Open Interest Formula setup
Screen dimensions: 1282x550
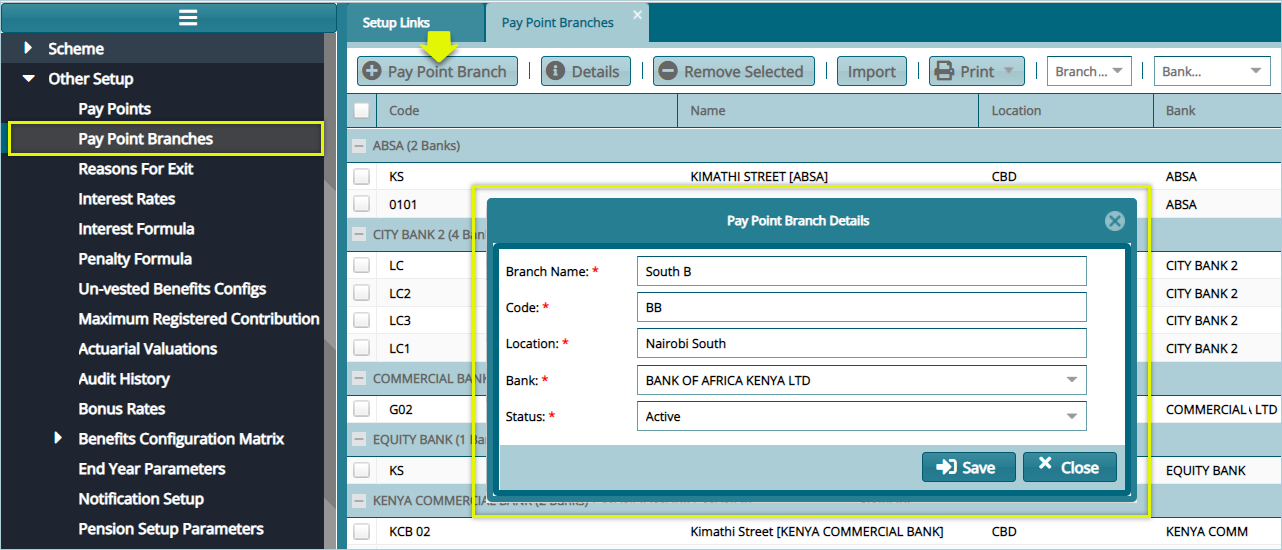coord(136,229)
